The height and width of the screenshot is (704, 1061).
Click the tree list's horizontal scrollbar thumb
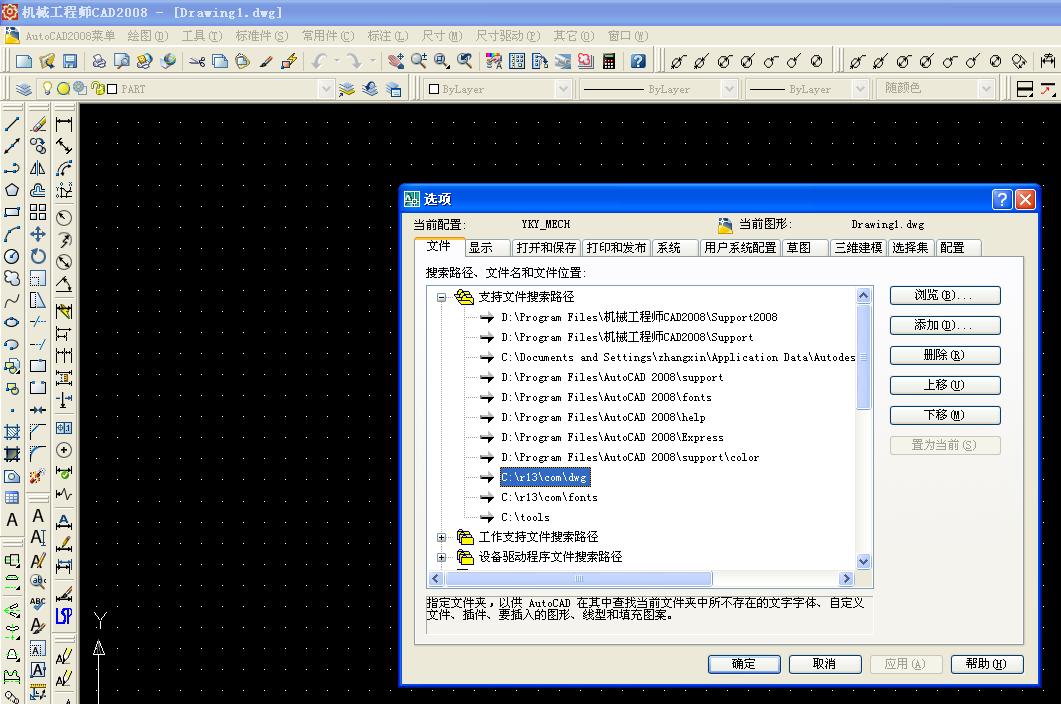[x=579, y=579]
